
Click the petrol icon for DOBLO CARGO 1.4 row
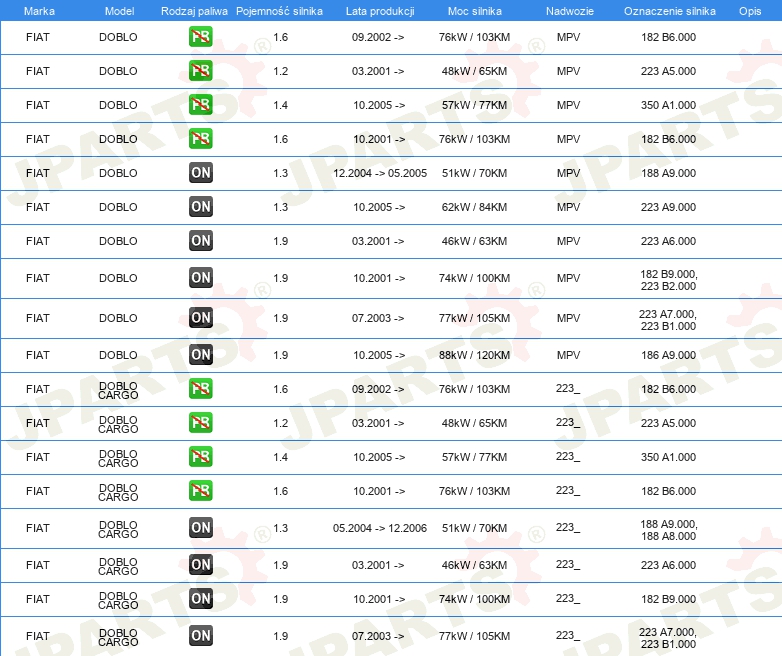pyautogui.click(x=200, y=456)
